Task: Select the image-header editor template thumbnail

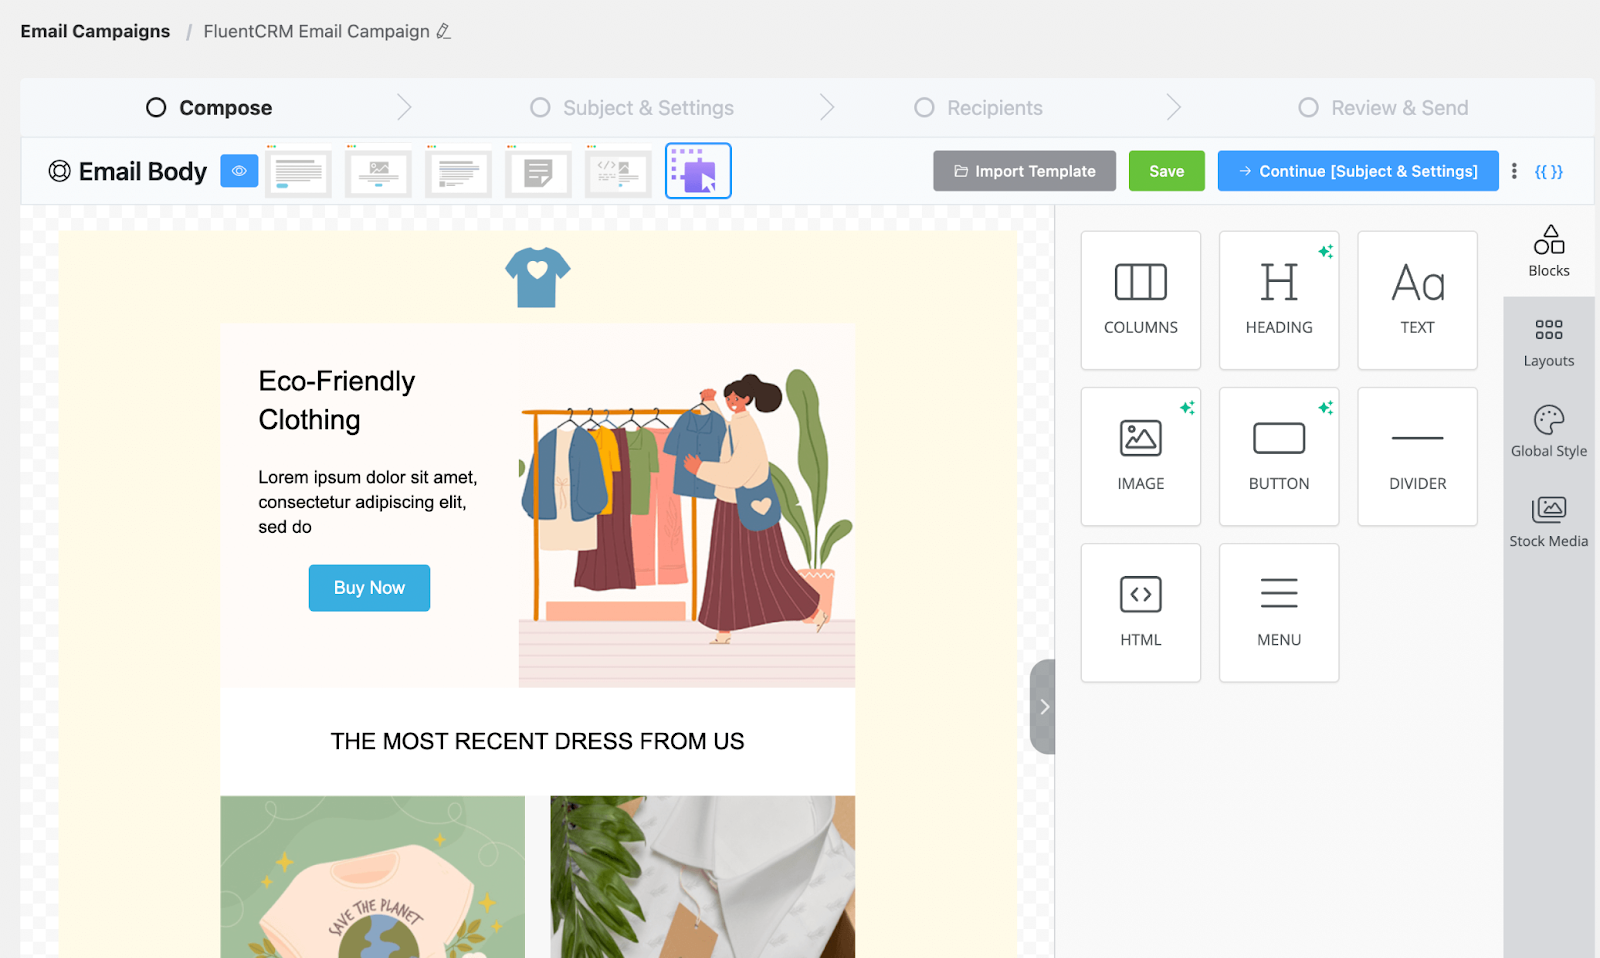Action: point(379,172)
